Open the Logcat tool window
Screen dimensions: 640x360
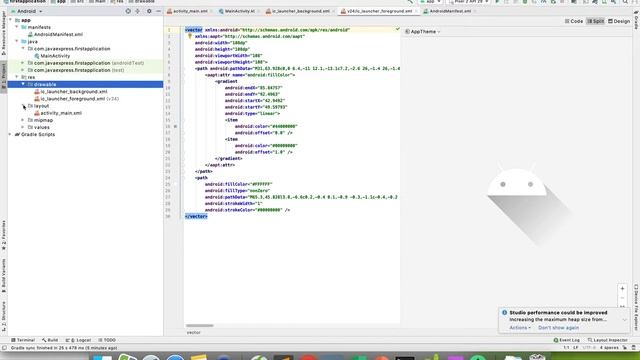click(x=78, y=340)
